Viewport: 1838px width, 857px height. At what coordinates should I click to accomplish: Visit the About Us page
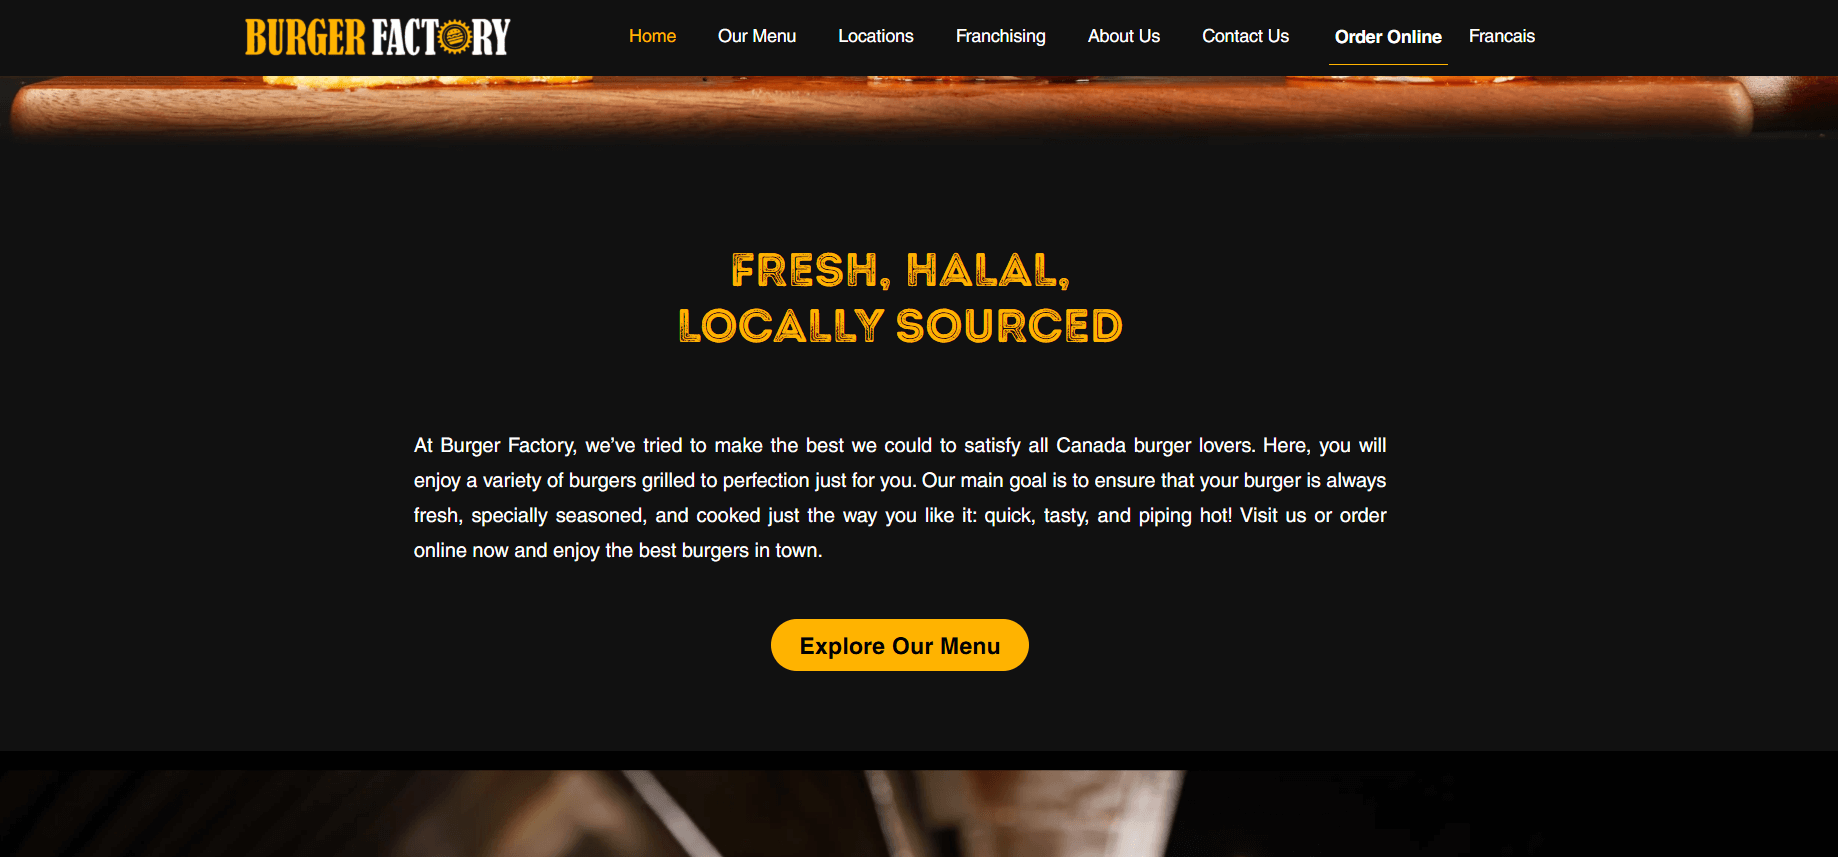tap(1124, 36)
